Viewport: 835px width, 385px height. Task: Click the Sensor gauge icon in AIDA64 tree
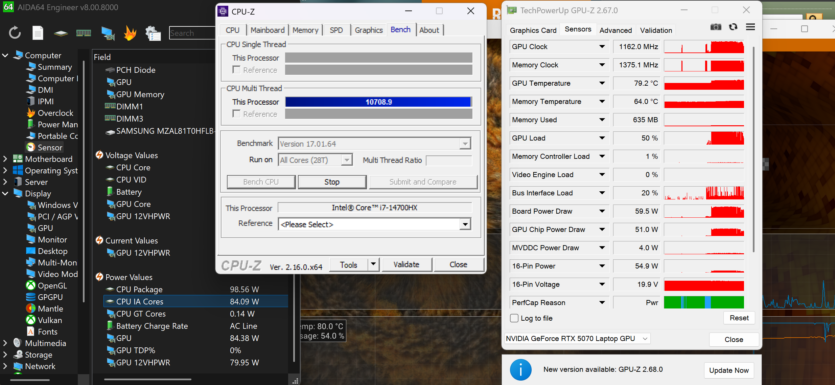[x=31, y=148]
